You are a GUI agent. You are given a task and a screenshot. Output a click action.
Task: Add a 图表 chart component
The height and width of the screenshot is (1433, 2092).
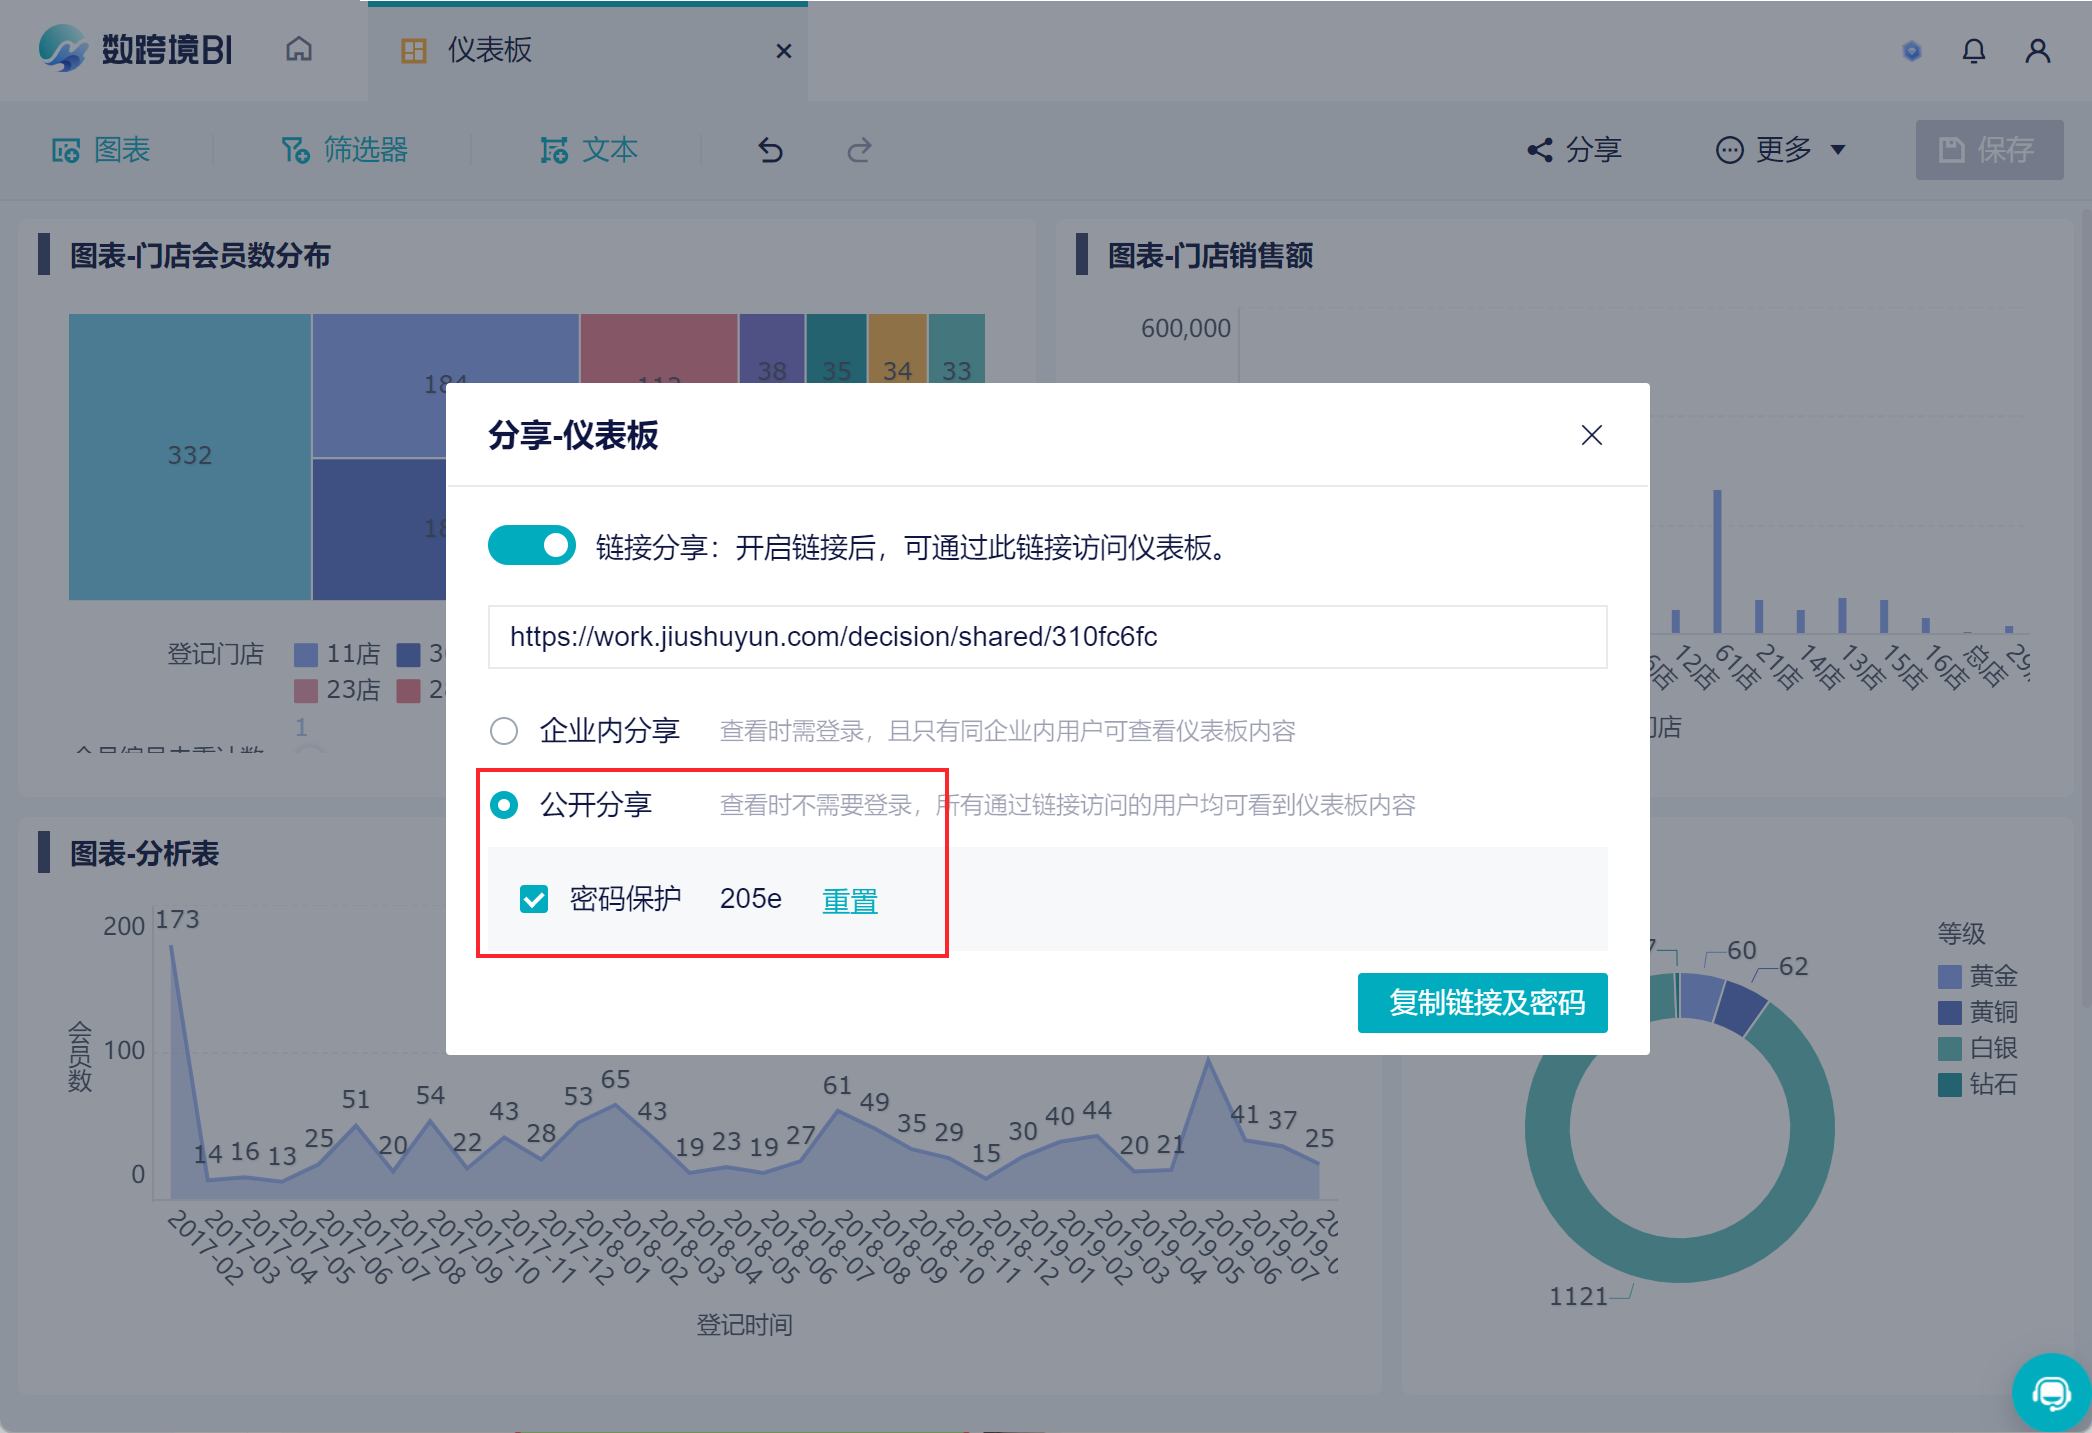[x=101, y=150]
